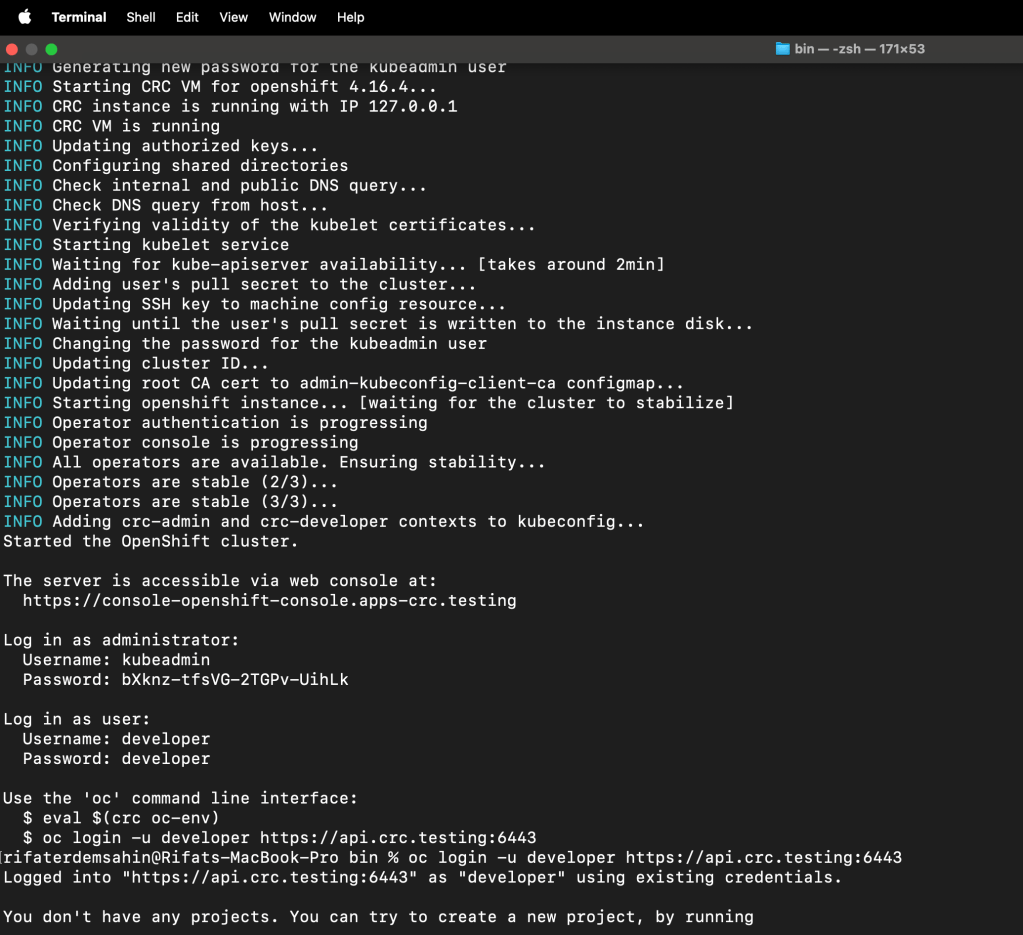Click 'The server is accessible via web console at:' line

220,581
